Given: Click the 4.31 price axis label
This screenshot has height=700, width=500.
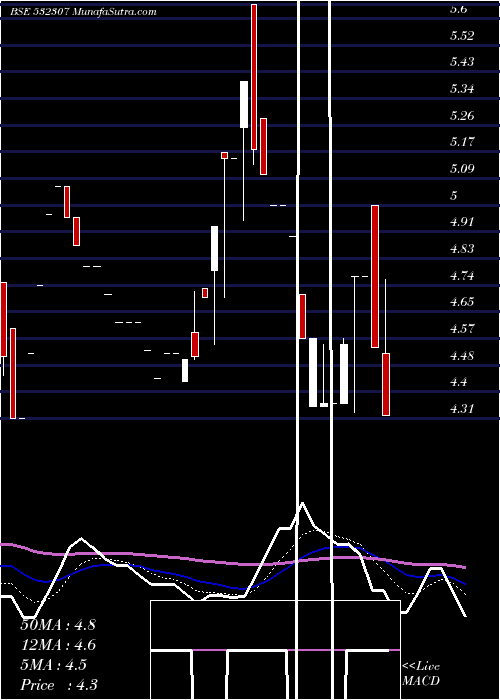Looking at the screenshot, I should pyautogui.click(x=462, y=408).
